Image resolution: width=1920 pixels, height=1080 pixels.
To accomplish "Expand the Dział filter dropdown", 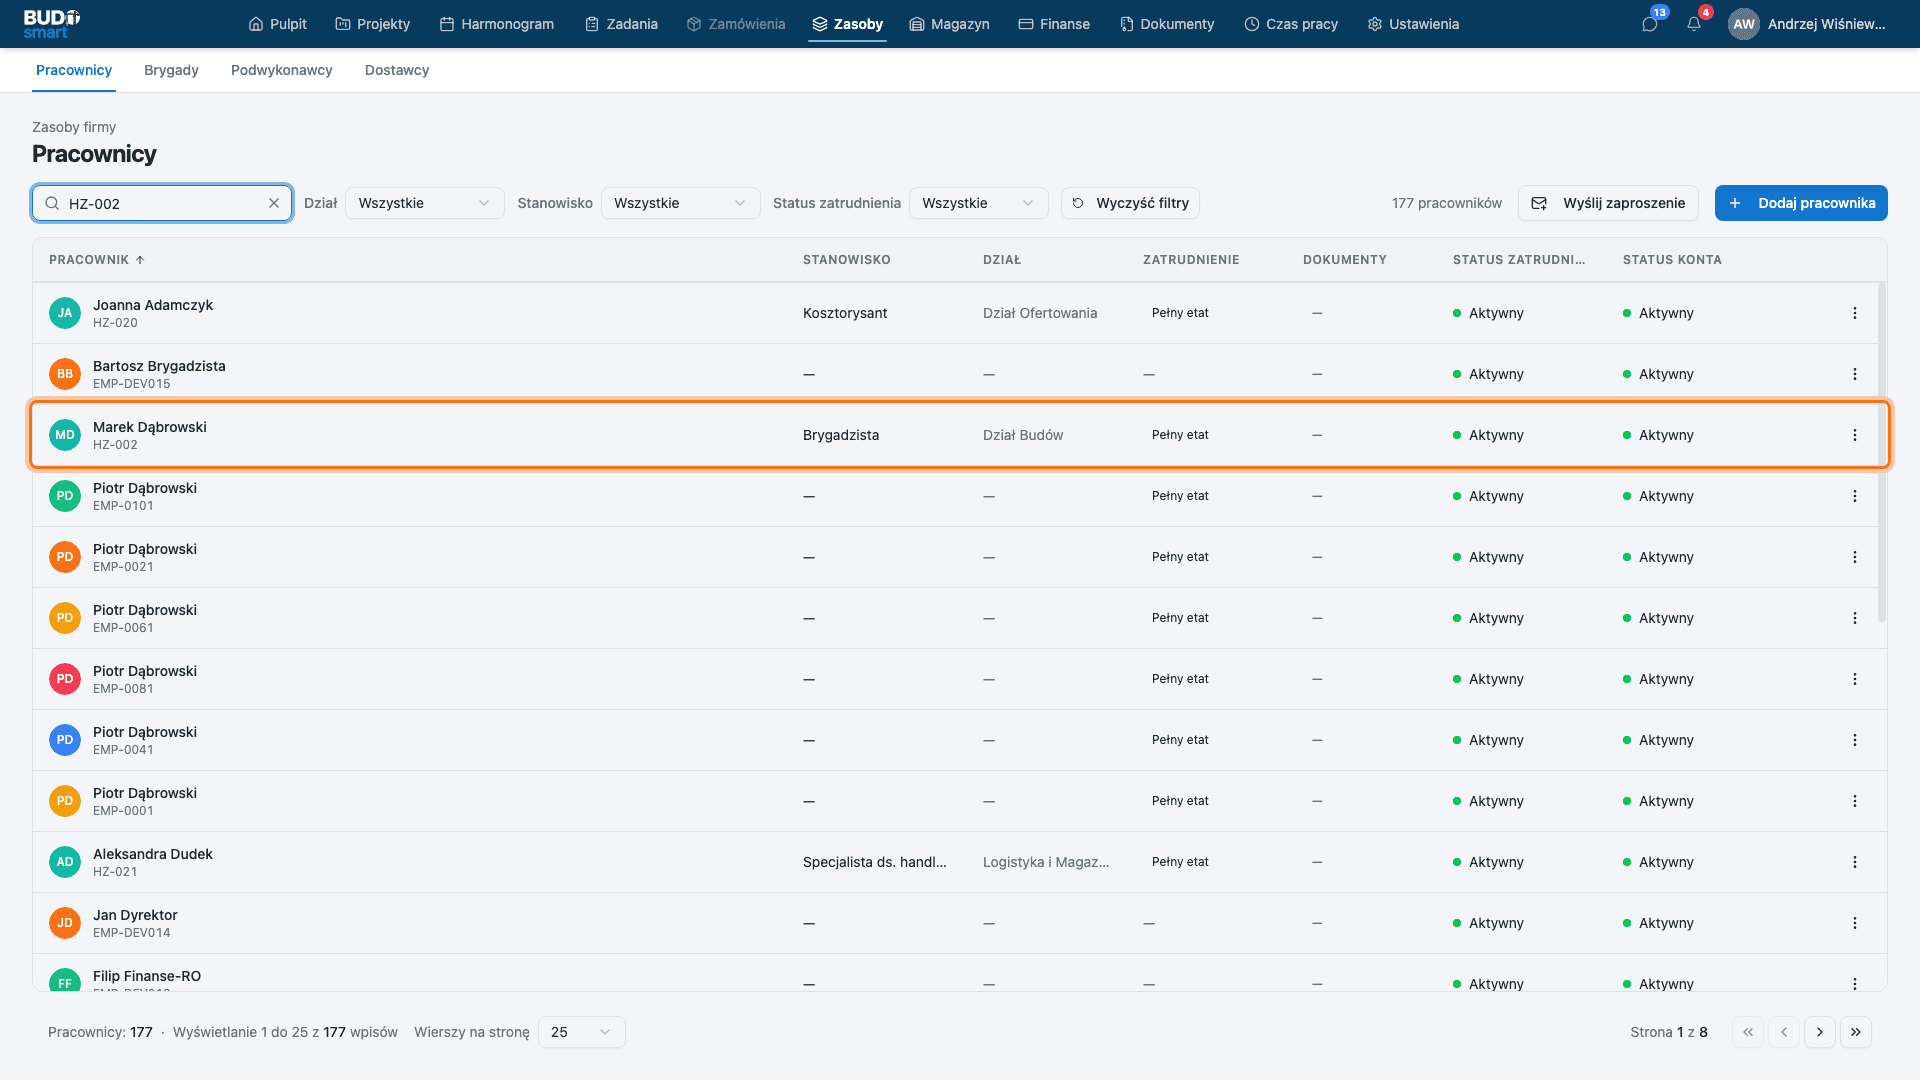I will (x=424, y=203).
